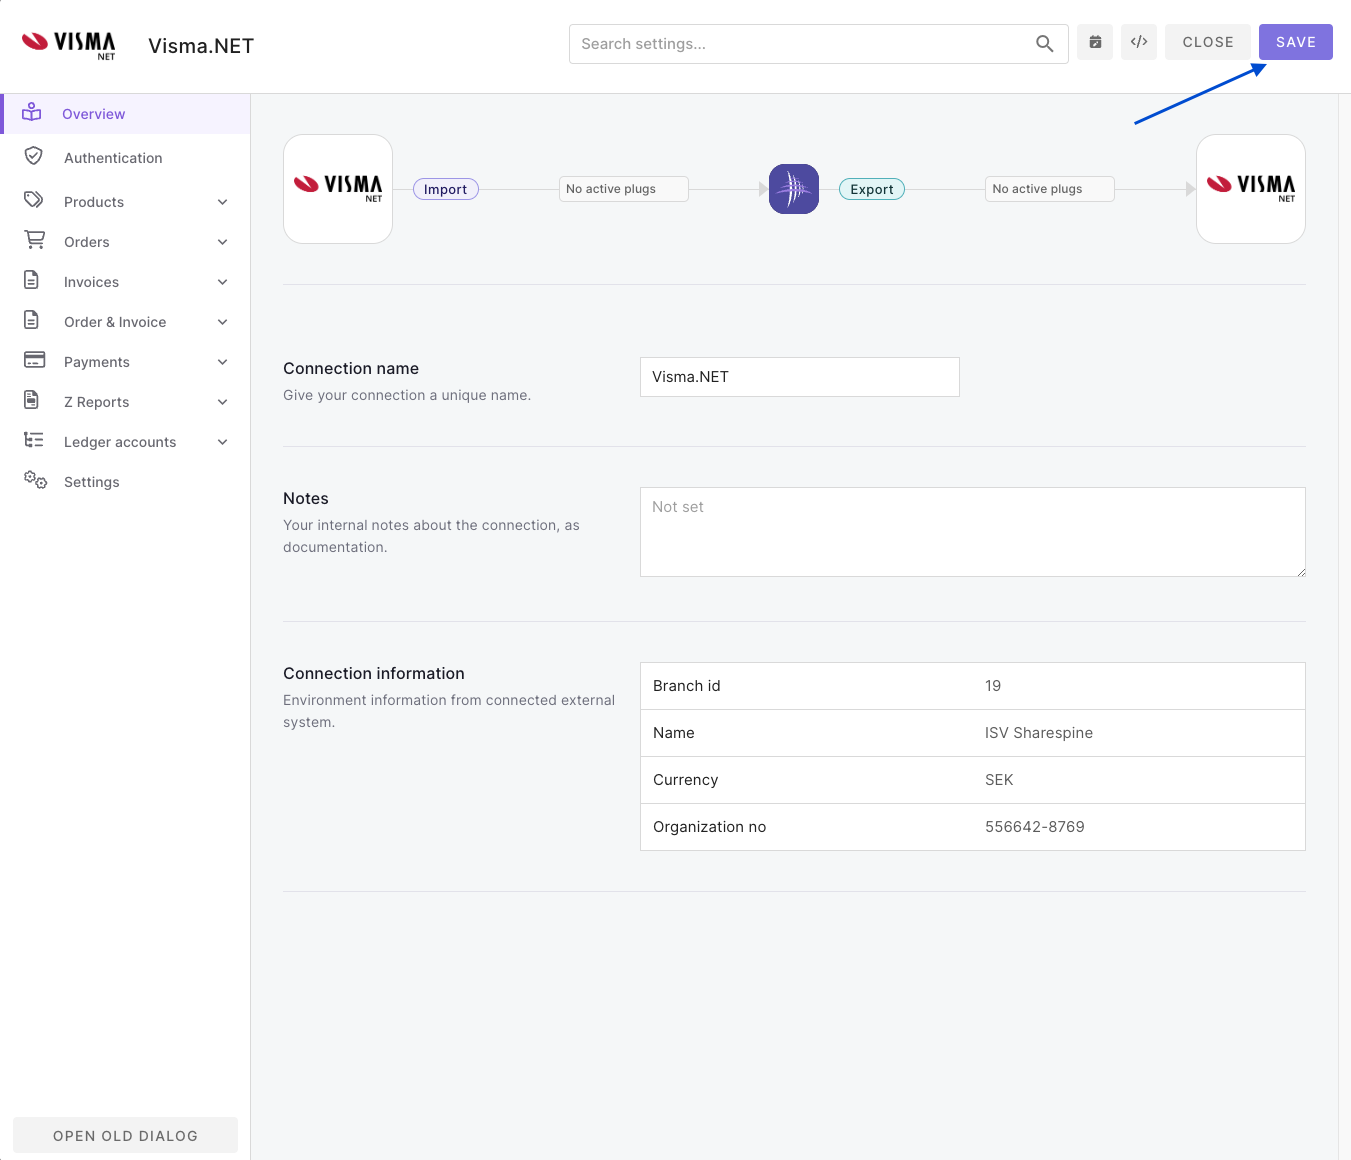Expand the Z Reports chevron

coord(223,402)
